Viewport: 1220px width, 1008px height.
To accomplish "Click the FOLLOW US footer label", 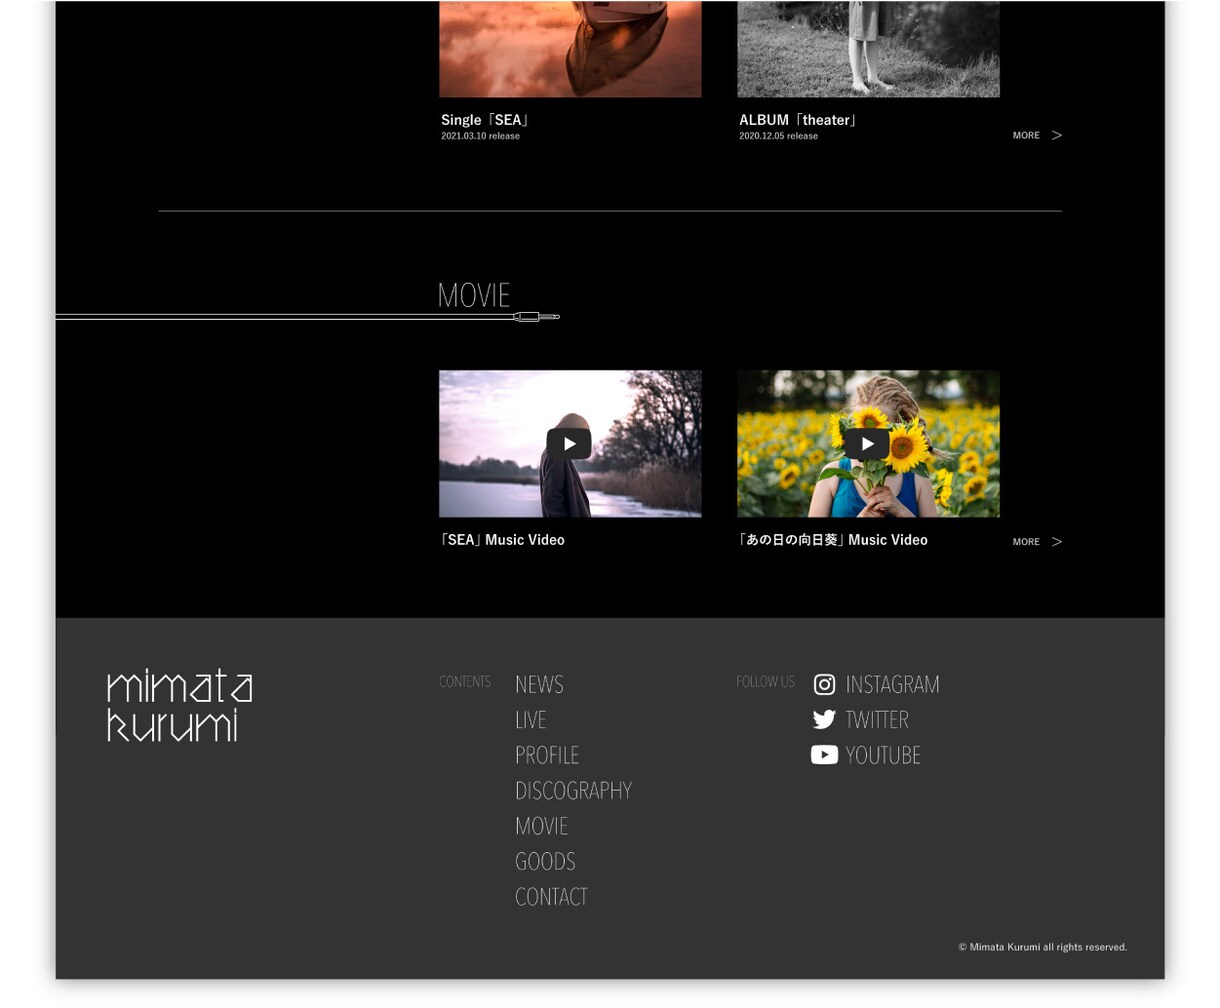I will pos(765,682).
